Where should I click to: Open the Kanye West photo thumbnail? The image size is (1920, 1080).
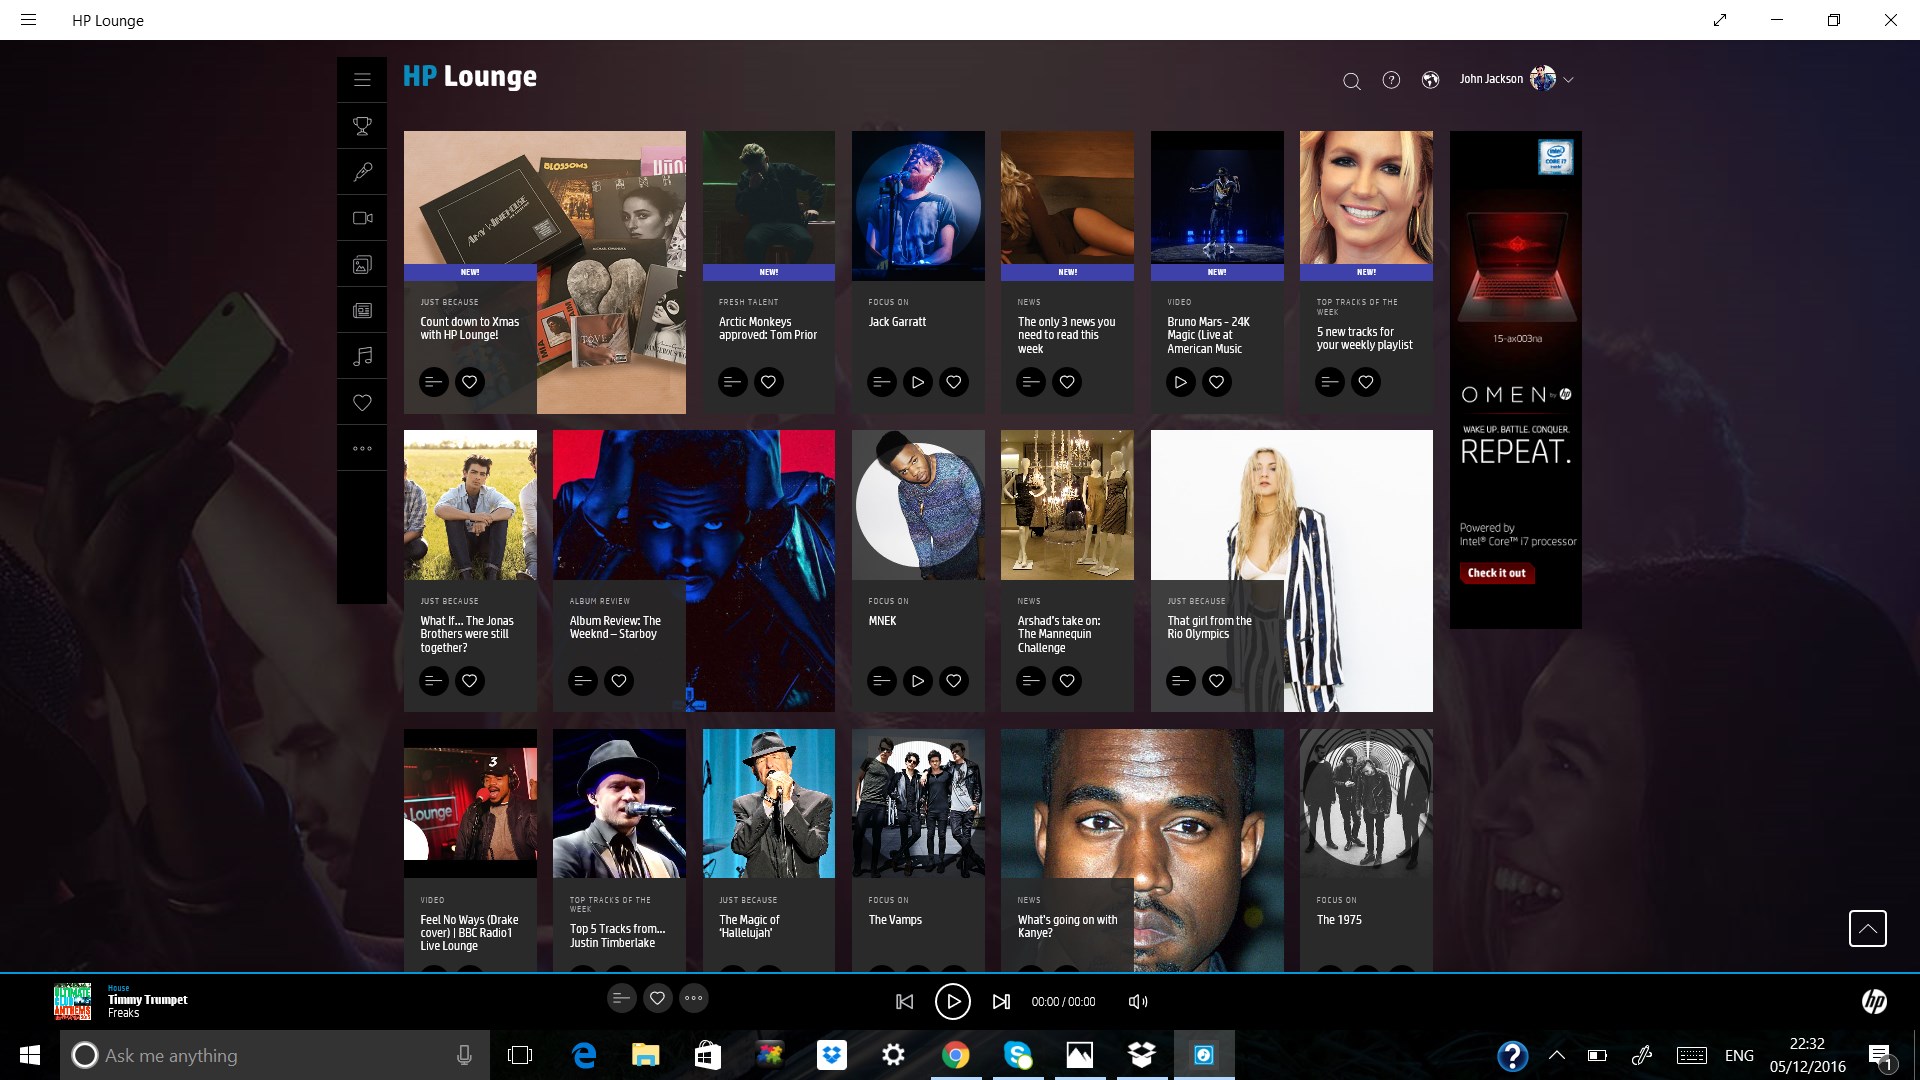tap(1142, 850)
